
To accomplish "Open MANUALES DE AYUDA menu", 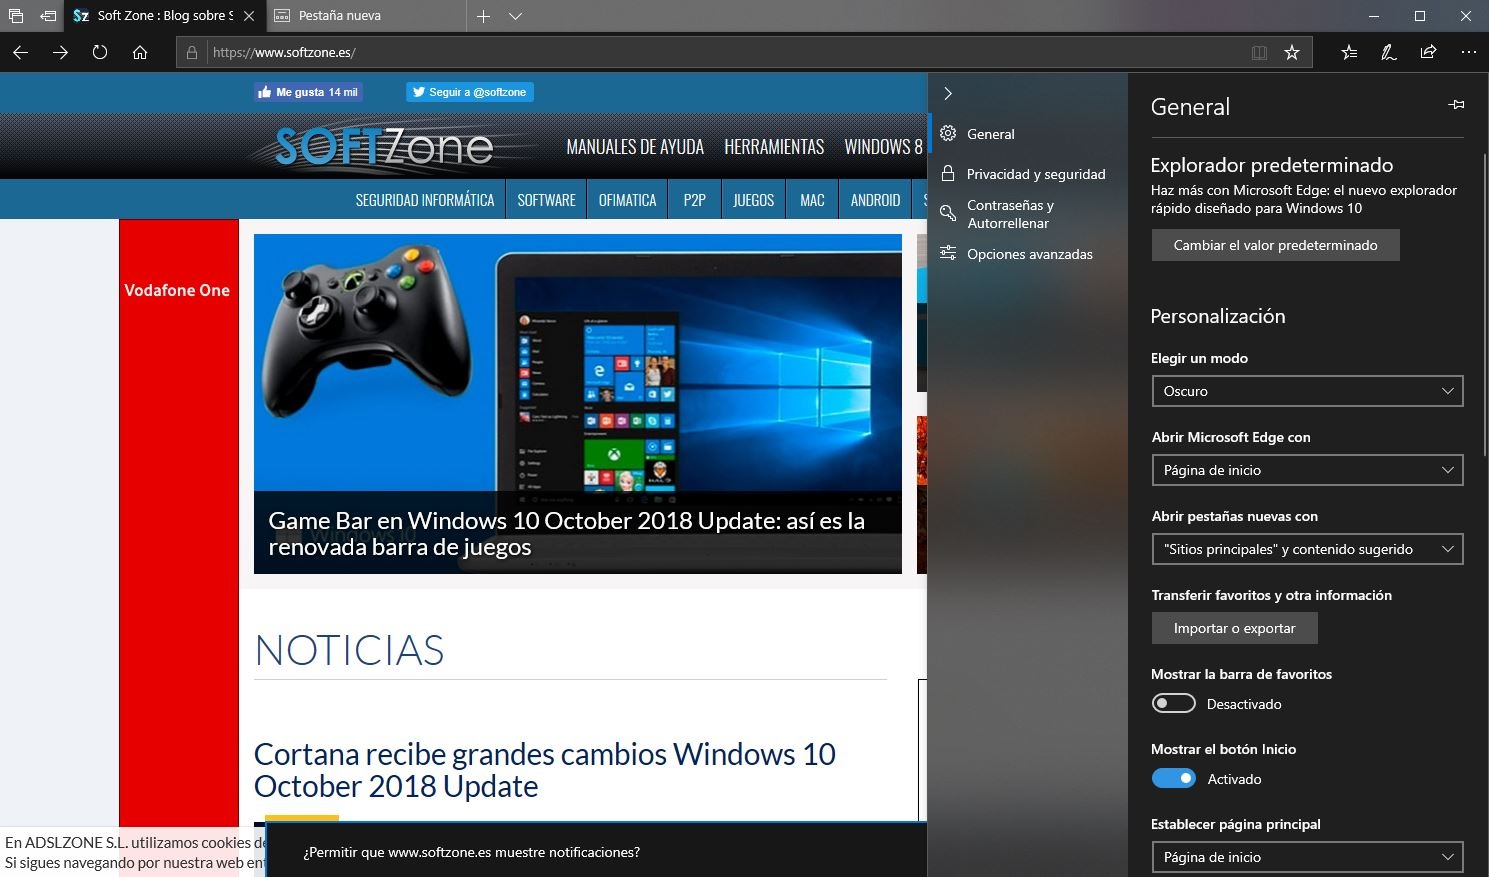I will point(635,147).
